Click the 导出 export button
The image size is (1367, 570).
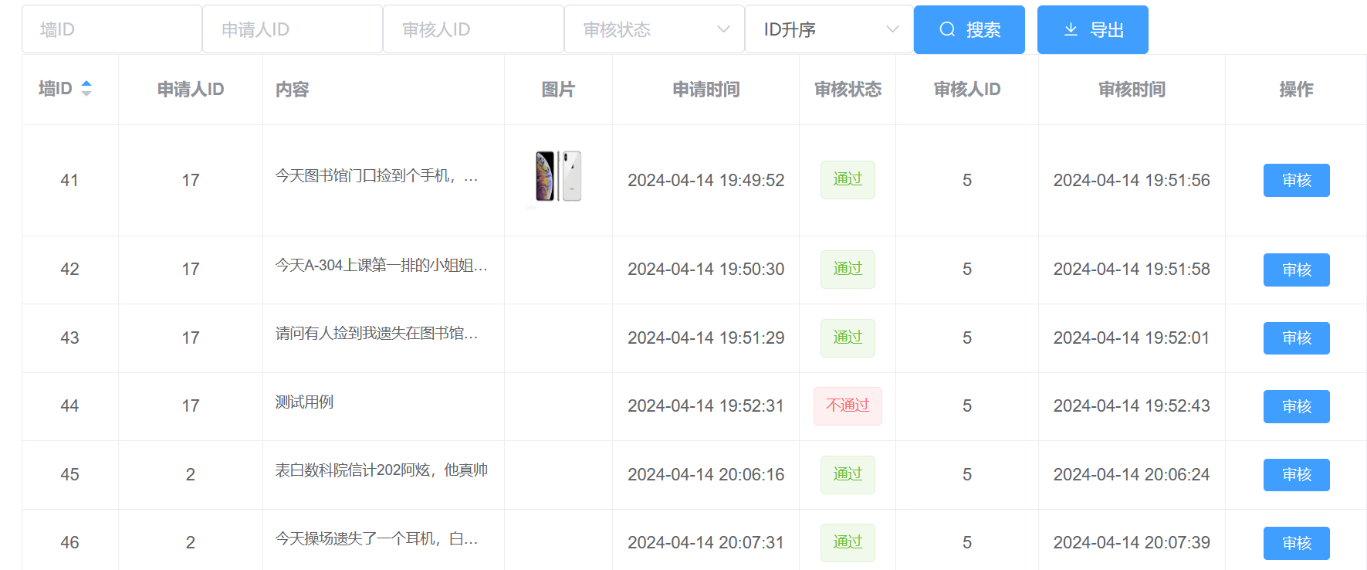coord(1093,30)
